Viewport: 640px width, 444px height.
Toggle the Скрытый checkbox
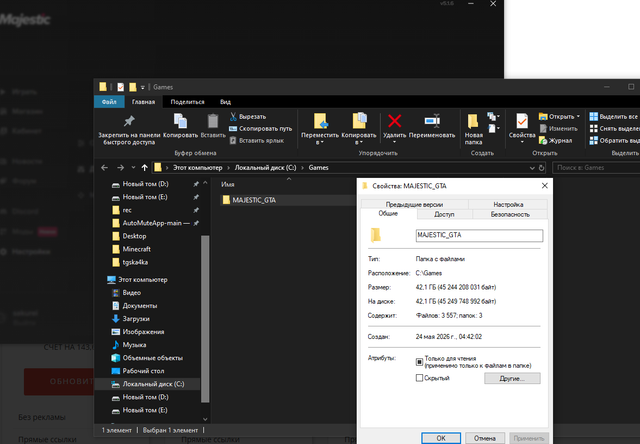(x=419, y=378)
